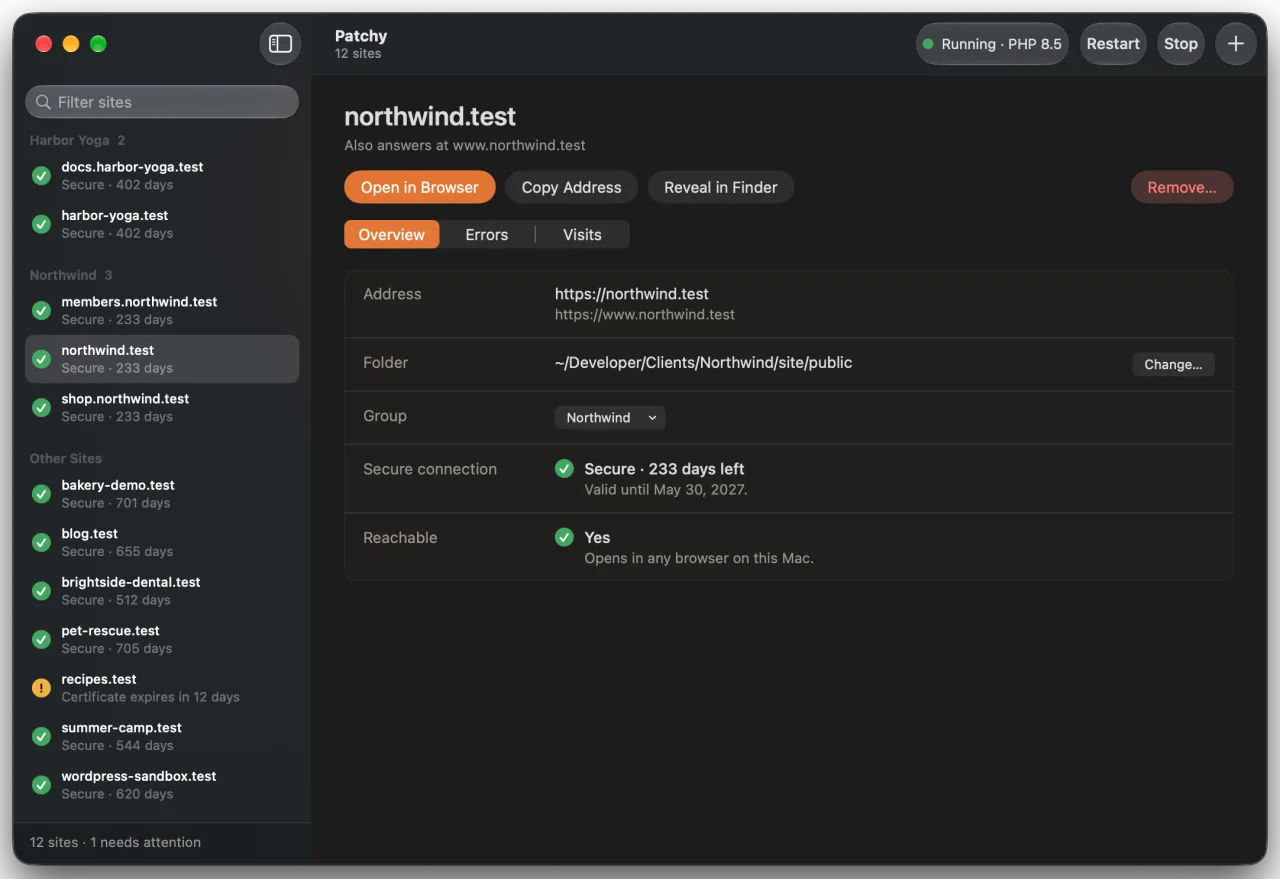Select docs.harbor-yoga.test in sidebar

[162, 176]
